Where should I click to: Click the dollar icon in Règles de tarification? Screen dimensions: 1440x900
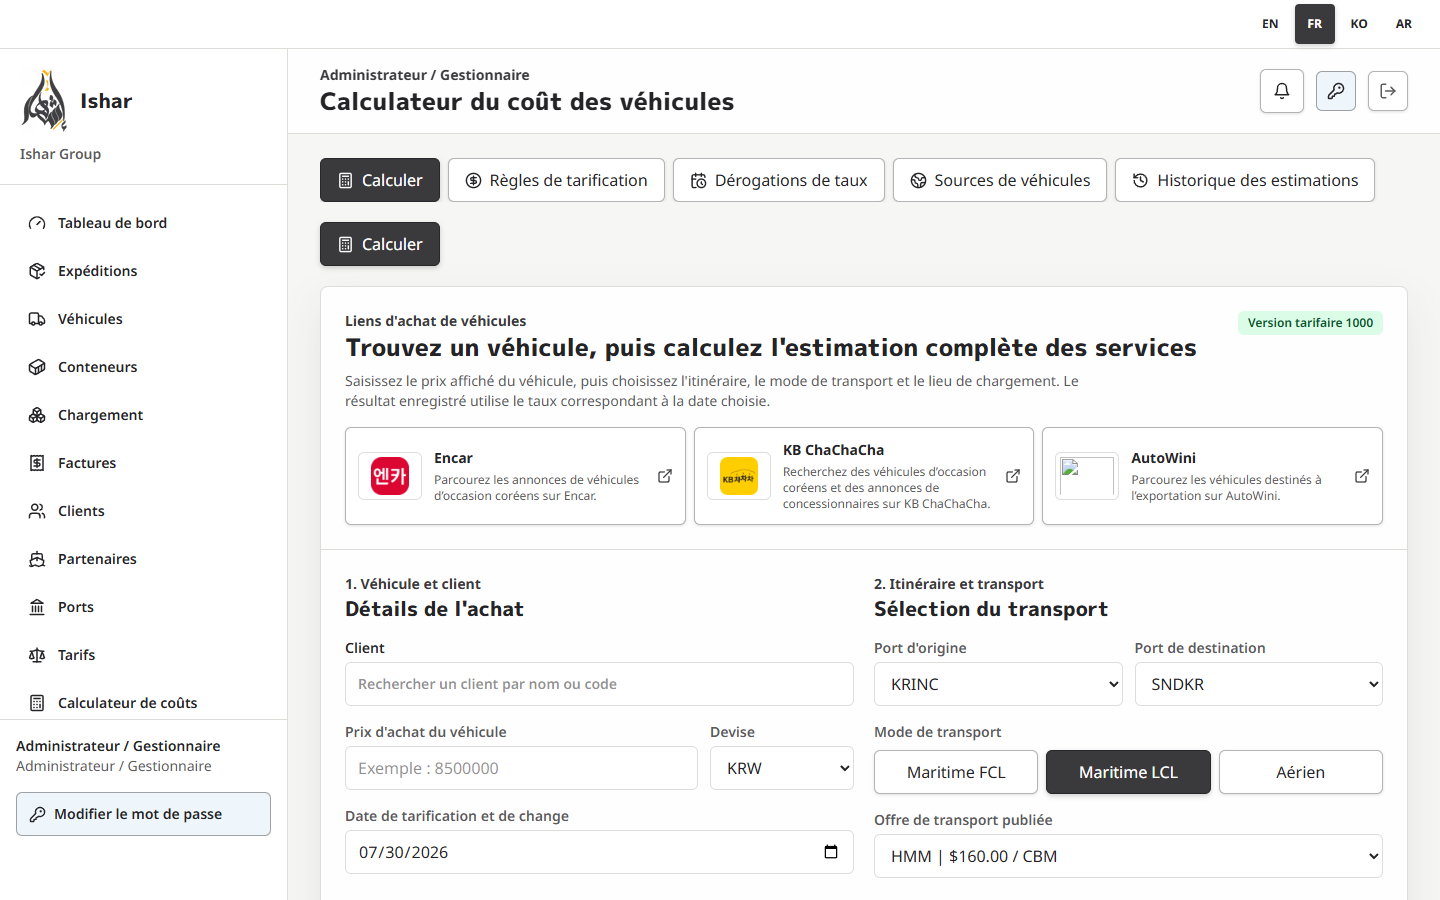pyautogui.click(x=474, y=180)
